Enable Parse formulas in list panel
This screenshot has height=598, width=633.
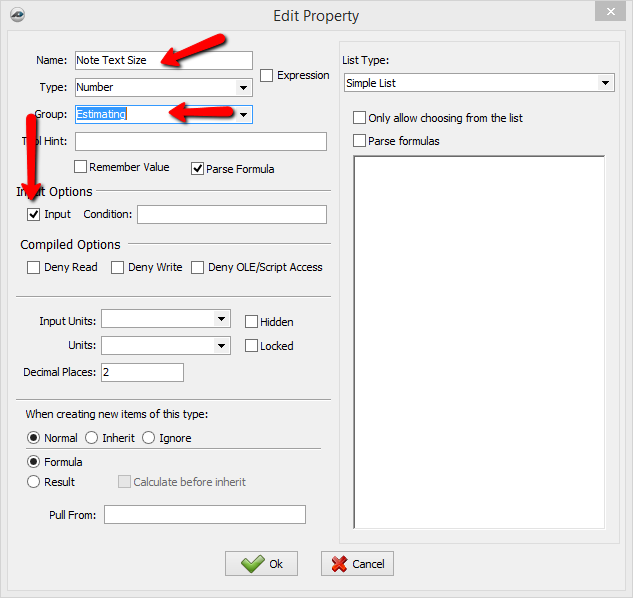359,141
